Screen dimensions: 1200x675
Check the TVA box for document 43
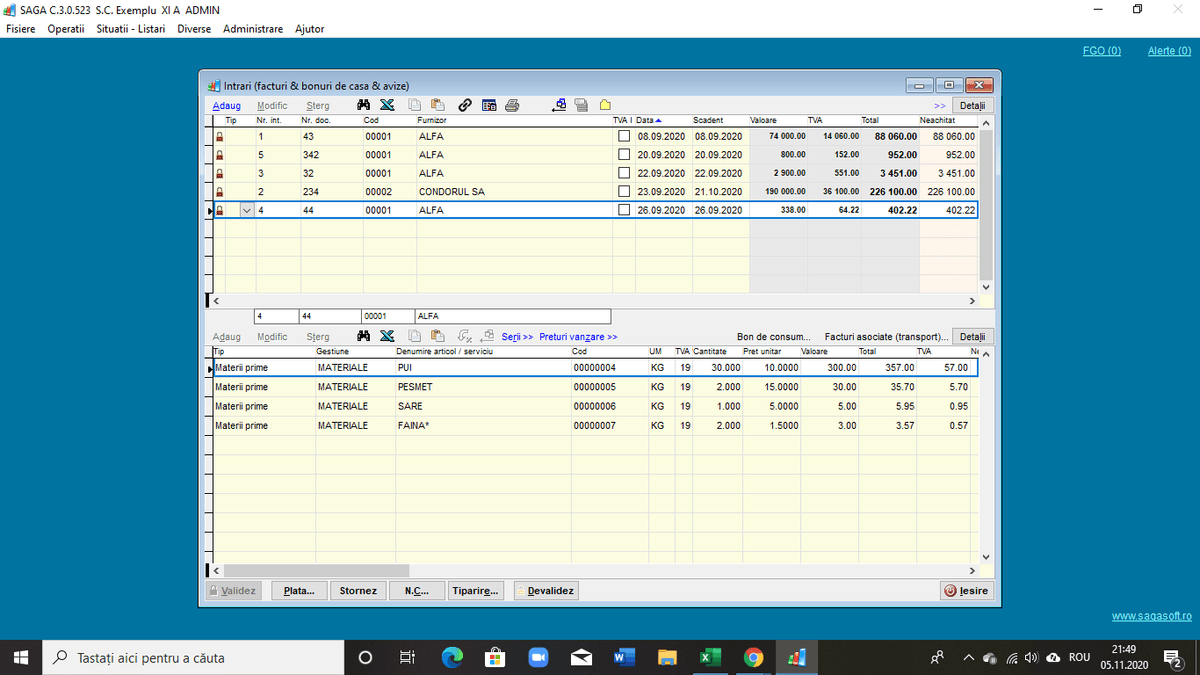coord(624,136)
